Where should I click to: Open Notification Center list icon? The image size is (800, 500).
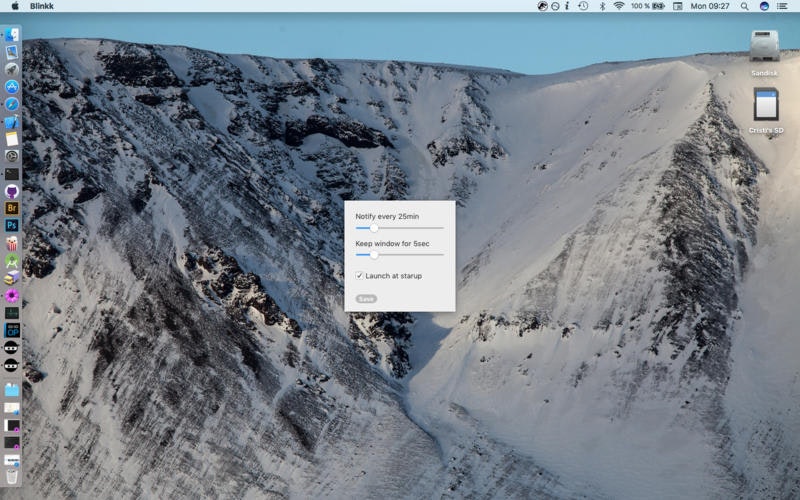click(782, 6)
